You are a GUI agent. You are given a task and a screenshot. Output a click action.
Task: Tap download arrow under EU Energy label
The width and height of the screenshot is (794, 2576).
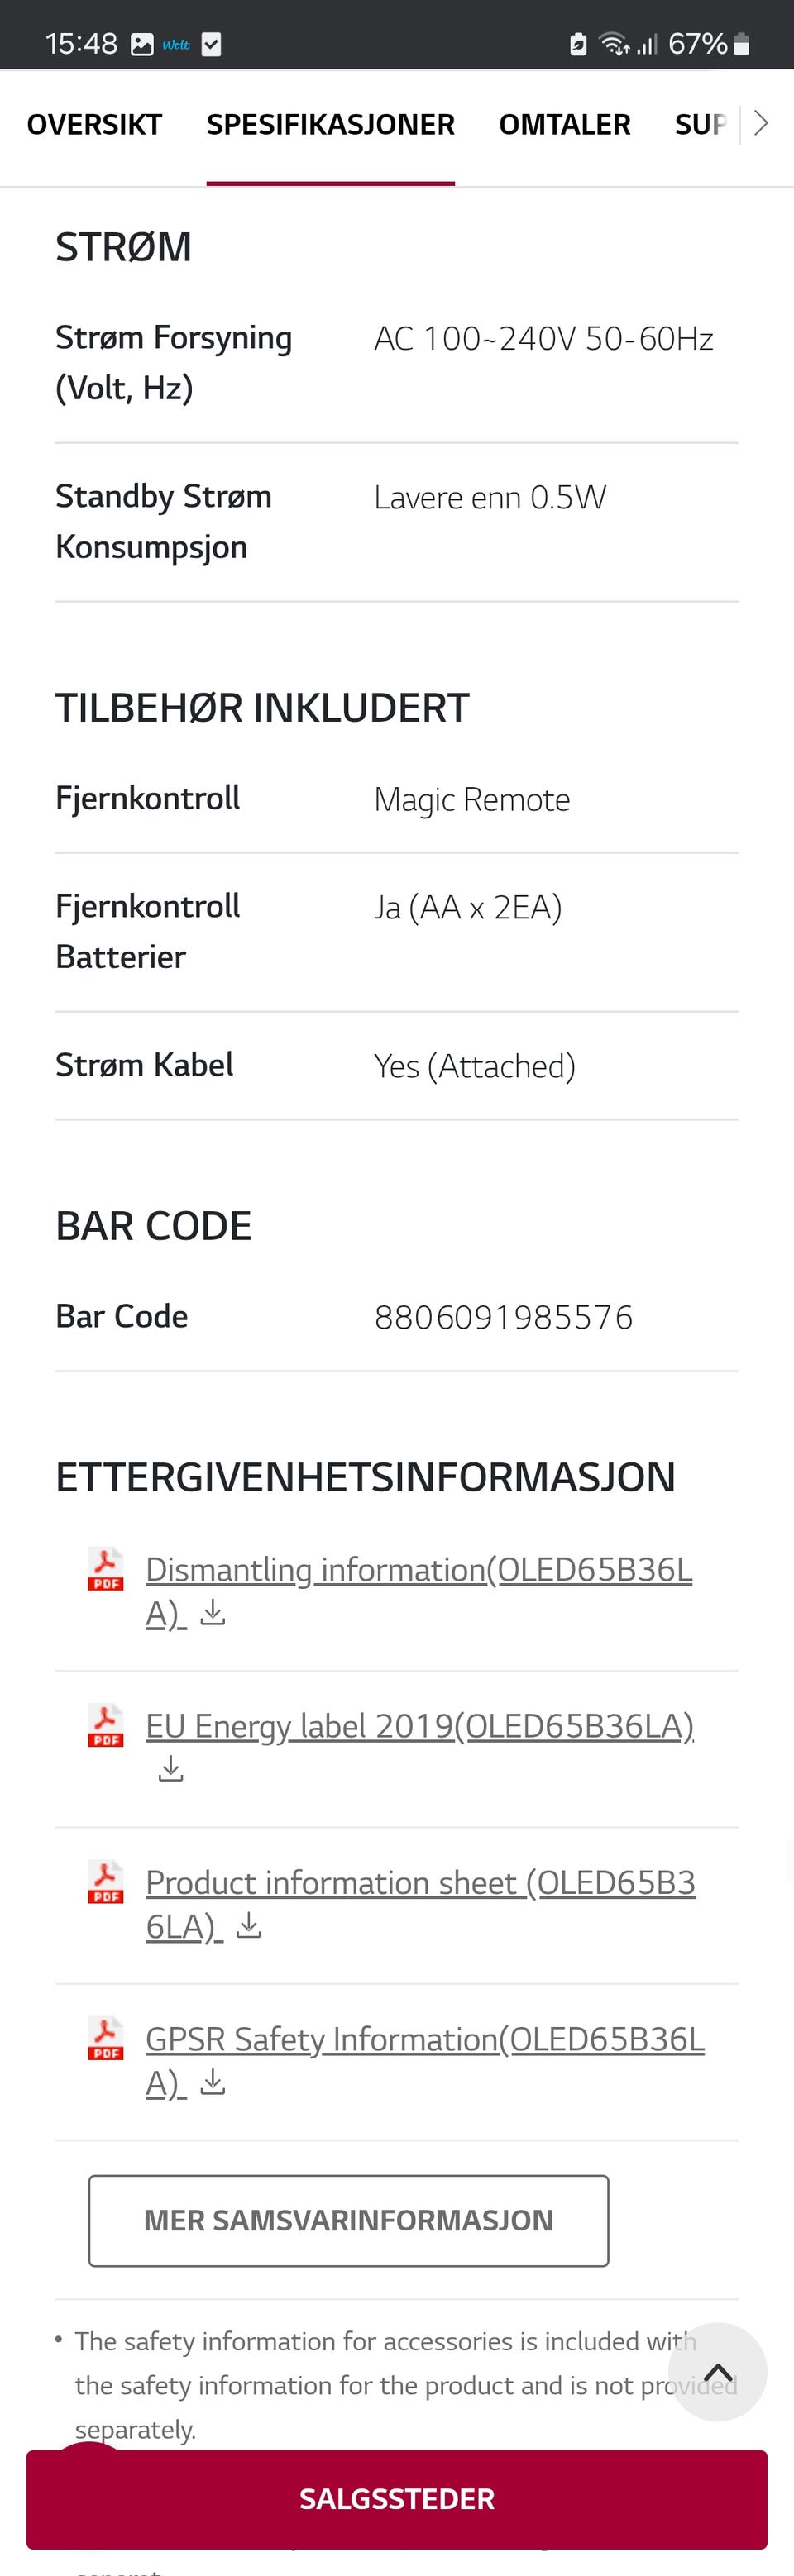(x=171, y=1770)
